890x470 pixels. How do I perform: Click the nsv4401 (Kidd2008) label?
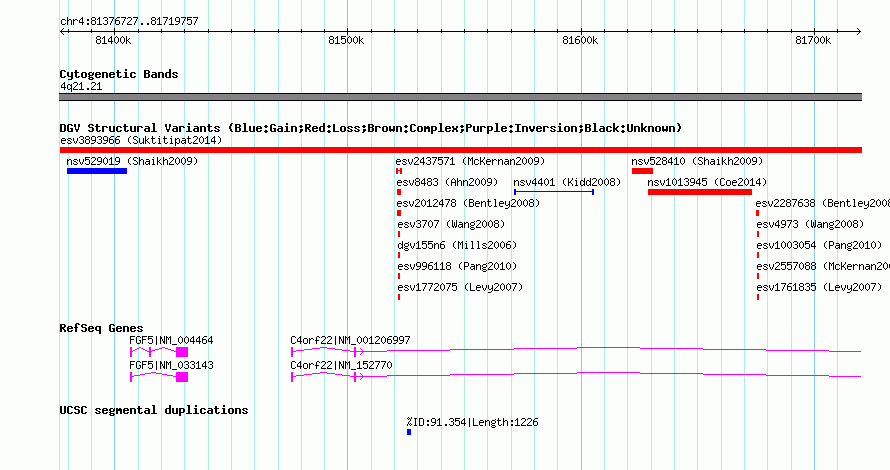(x=567, y=182)
